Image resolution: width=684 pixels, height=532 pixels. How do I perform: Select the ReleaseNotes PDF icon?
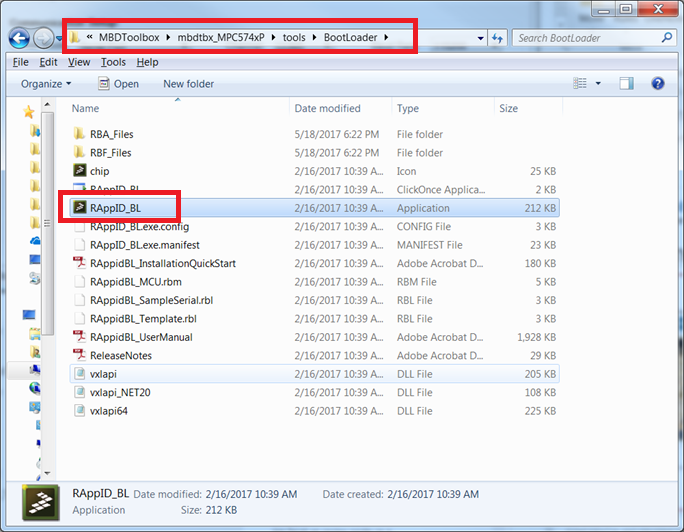tap(79, 355)
